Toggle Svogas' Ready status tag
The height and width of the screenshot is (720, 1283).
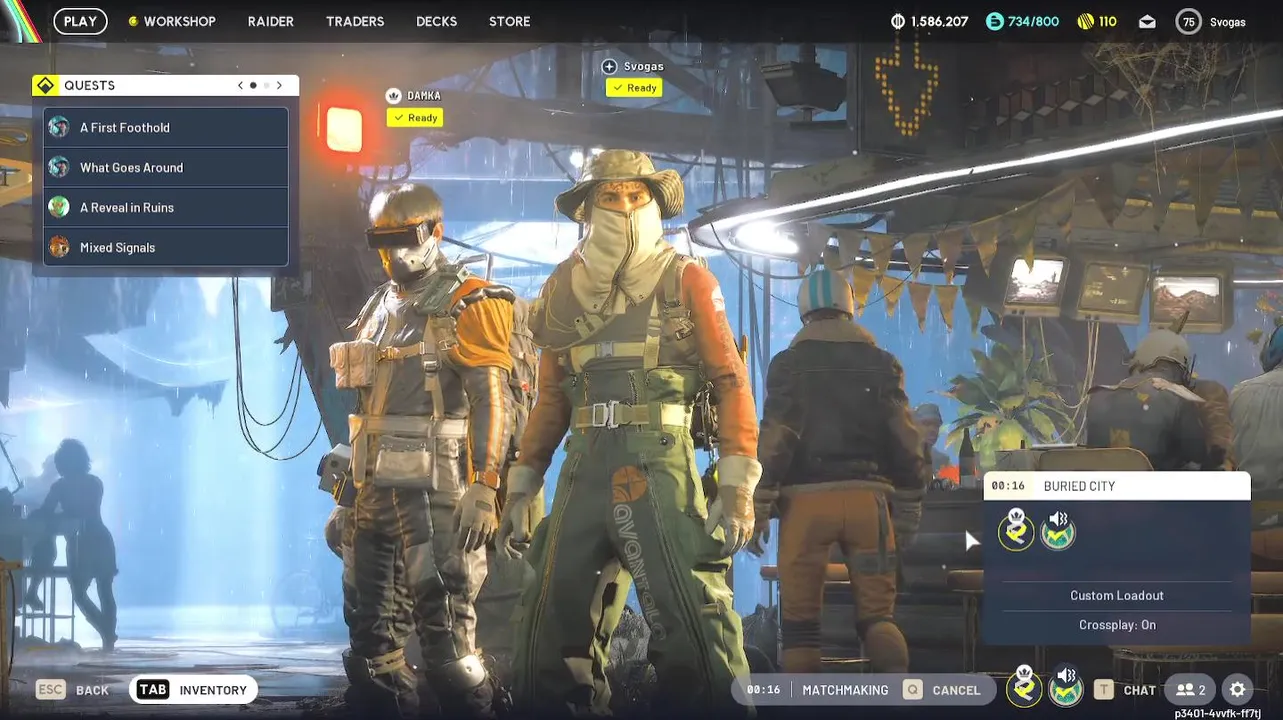[x=634, y=88]
